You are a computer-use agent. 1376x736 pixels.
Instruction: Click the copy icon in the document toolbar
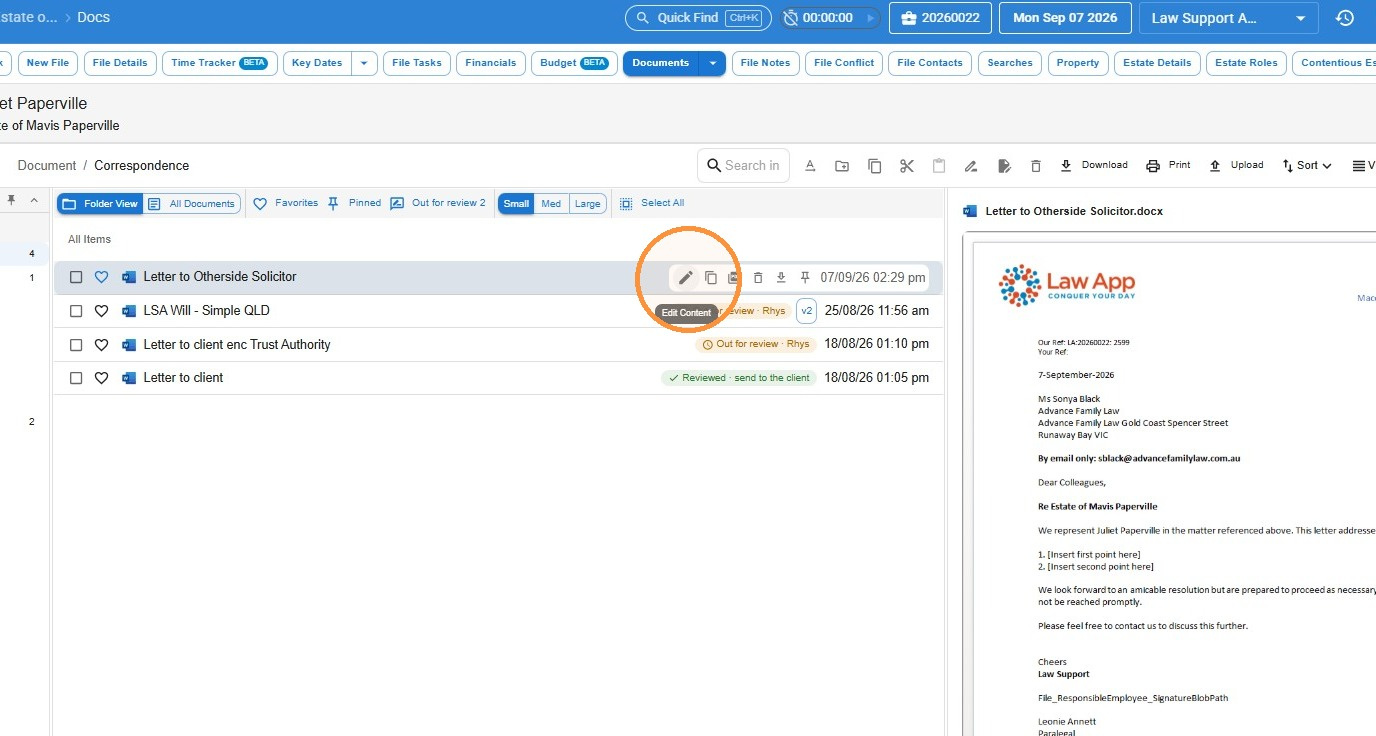[874, 166]
